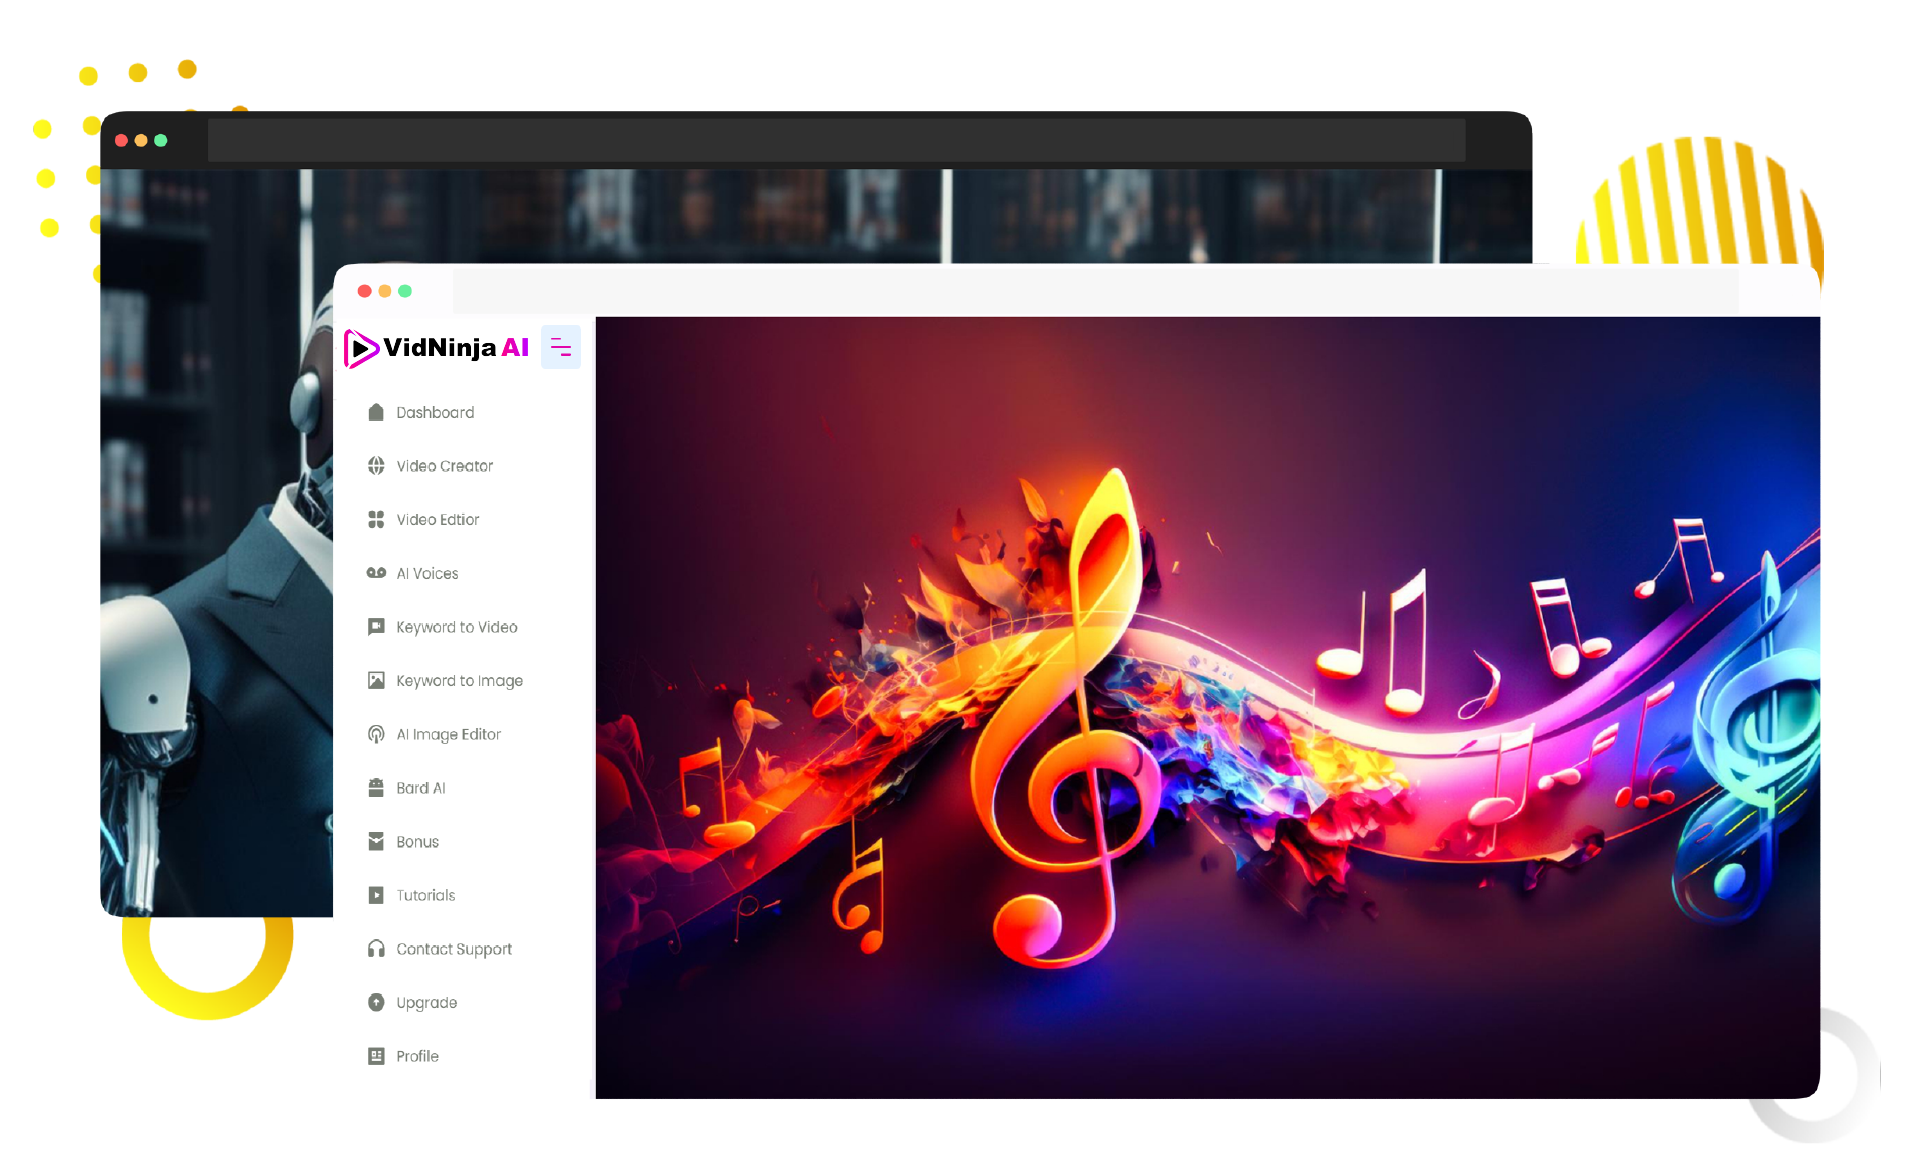Viewport: 1907px width, 1151px height.
Task: Click the Bard AI briefcase icon
Action: coord(376,788)
